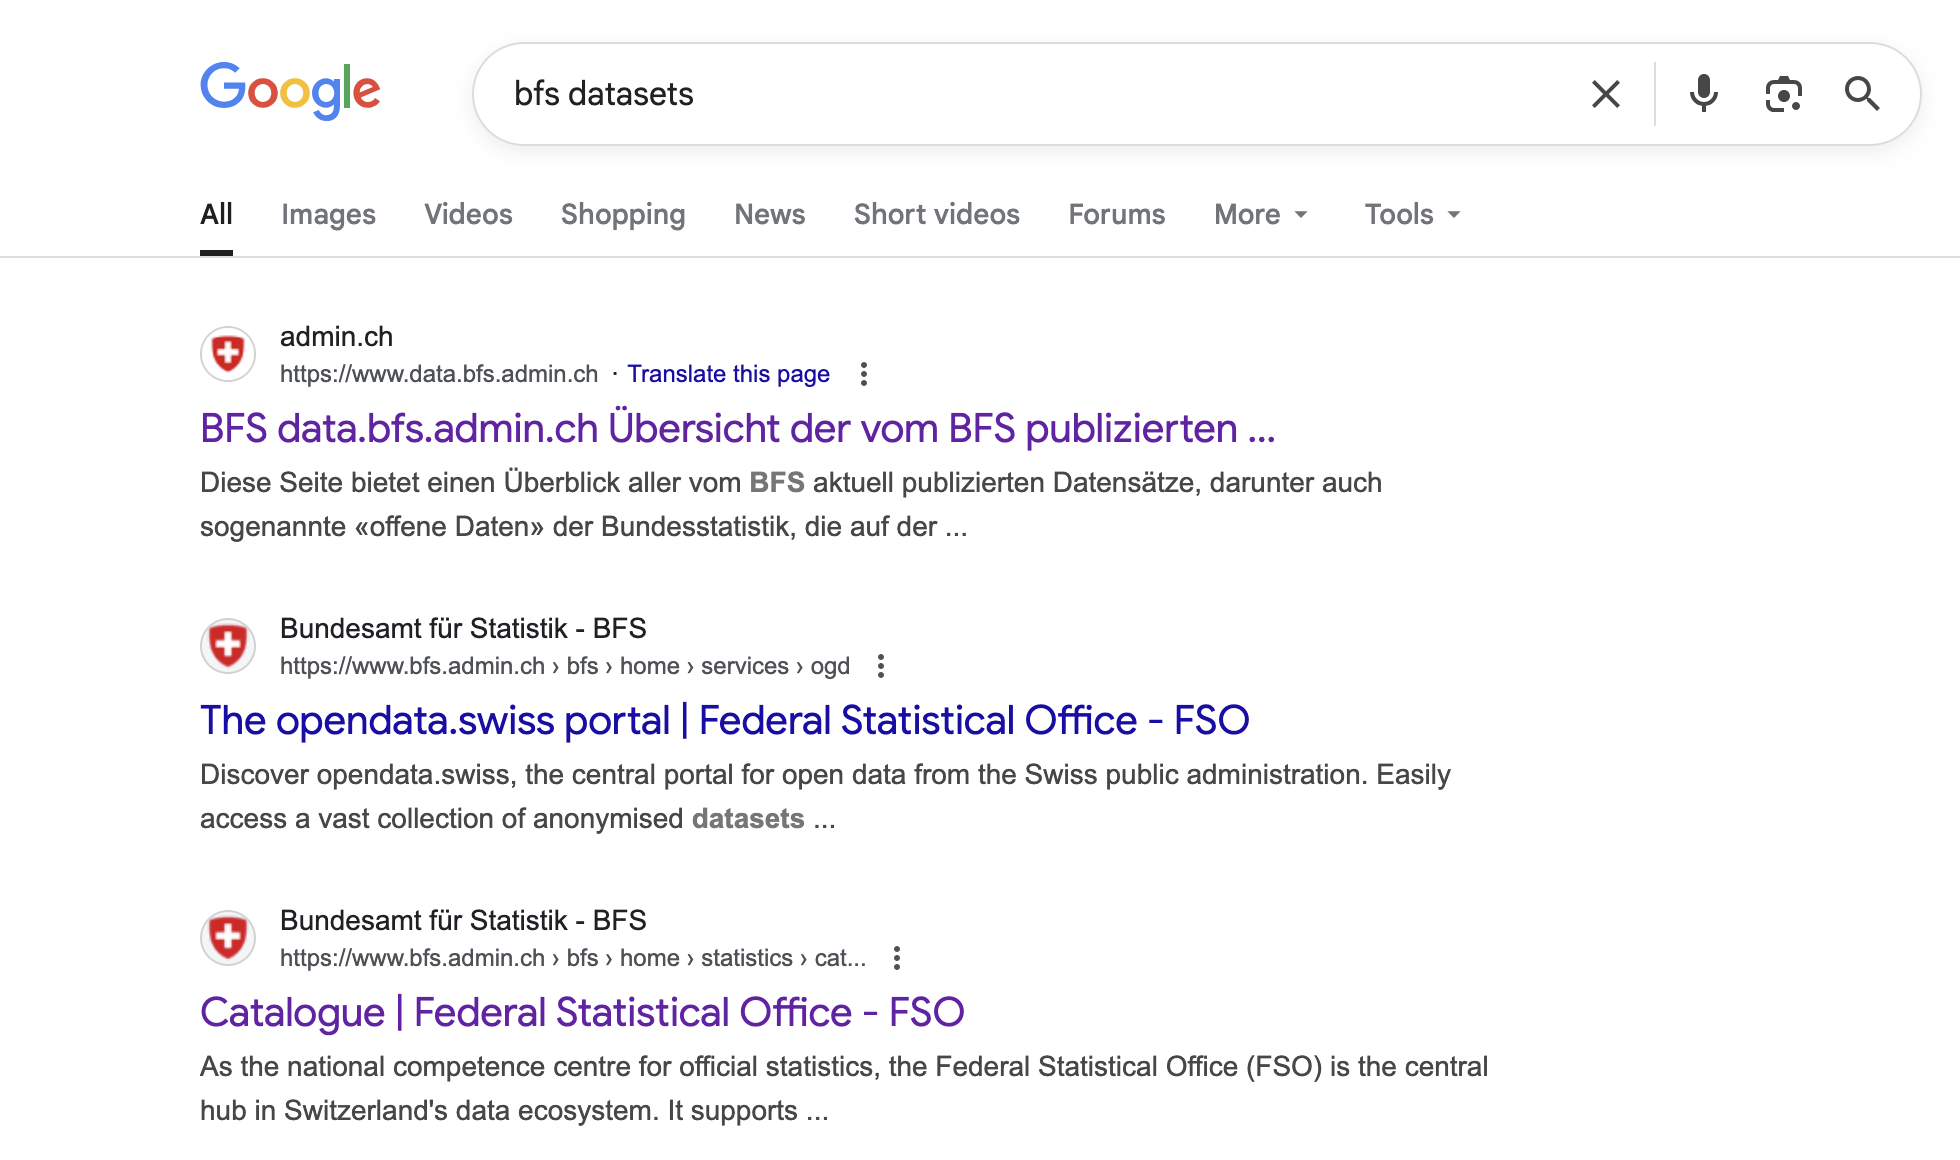
Task: Start voice search with microphone icon
Action: click(x=1703, y=94)
